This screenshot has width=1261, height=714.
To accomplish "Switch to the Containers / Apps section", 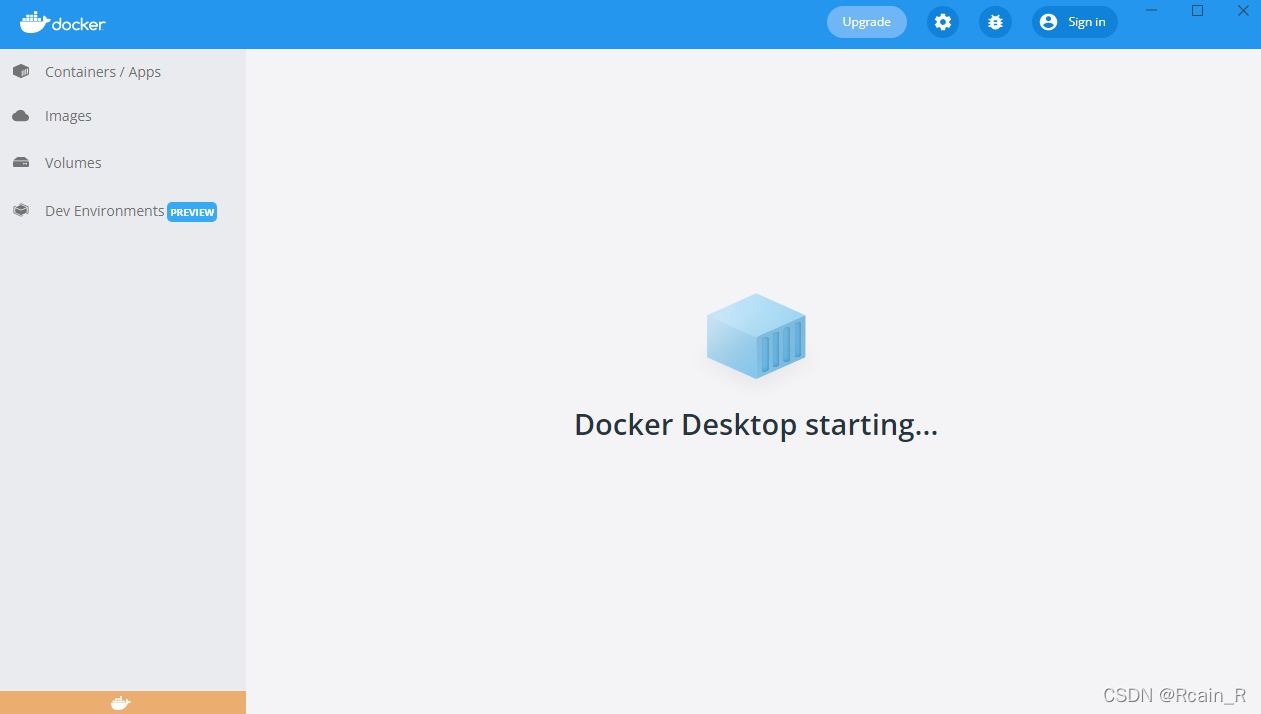I will (x=102, y=71).
